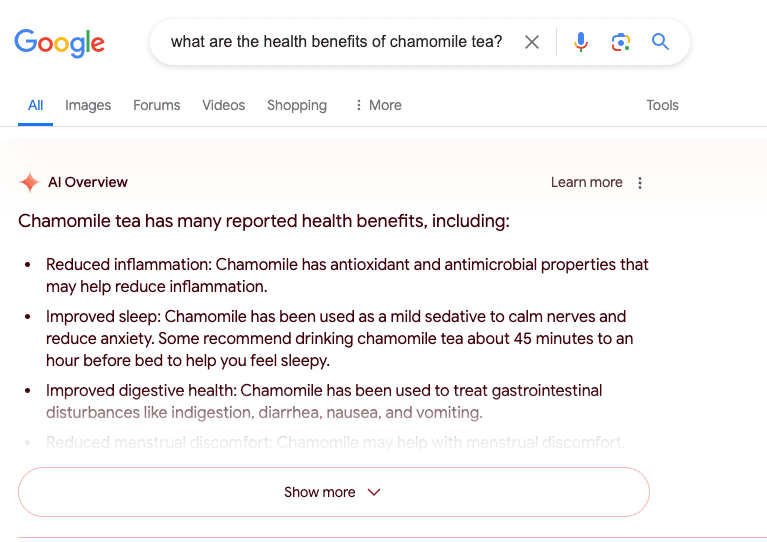Click into the search query field
Image resolution: width=767 pixels, height=542 pixels.
(x=336, y=42)
